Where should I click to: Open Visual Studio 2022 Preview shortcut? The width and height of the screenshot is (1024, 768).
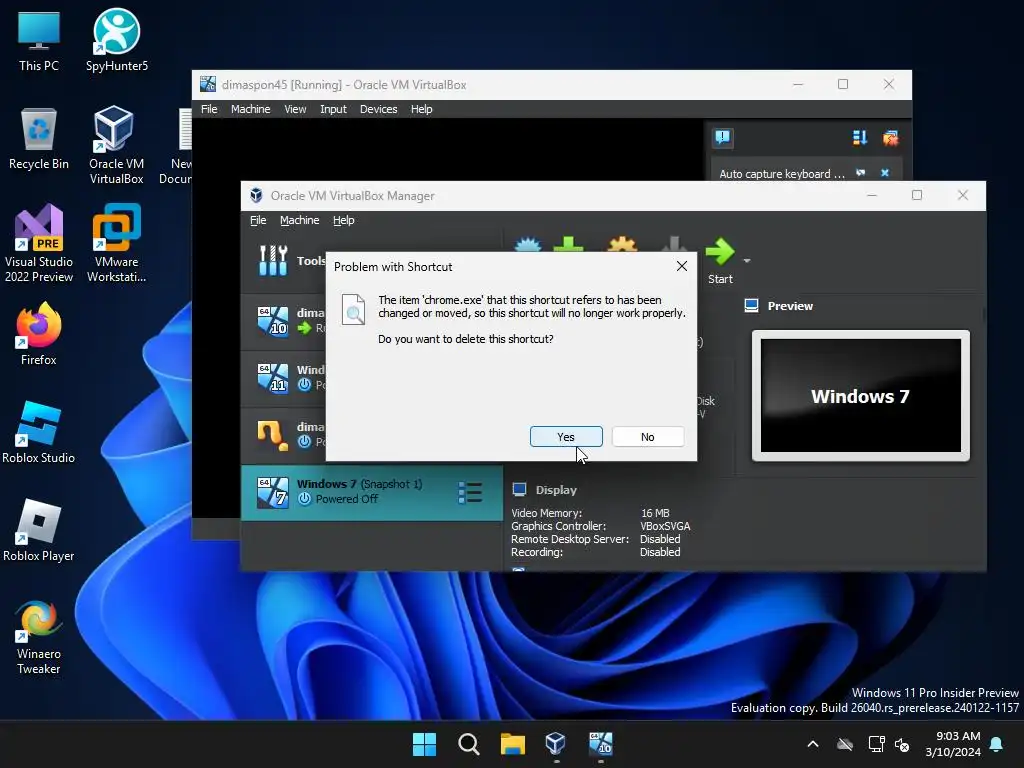pyautogui.click(x=39, y=243)
